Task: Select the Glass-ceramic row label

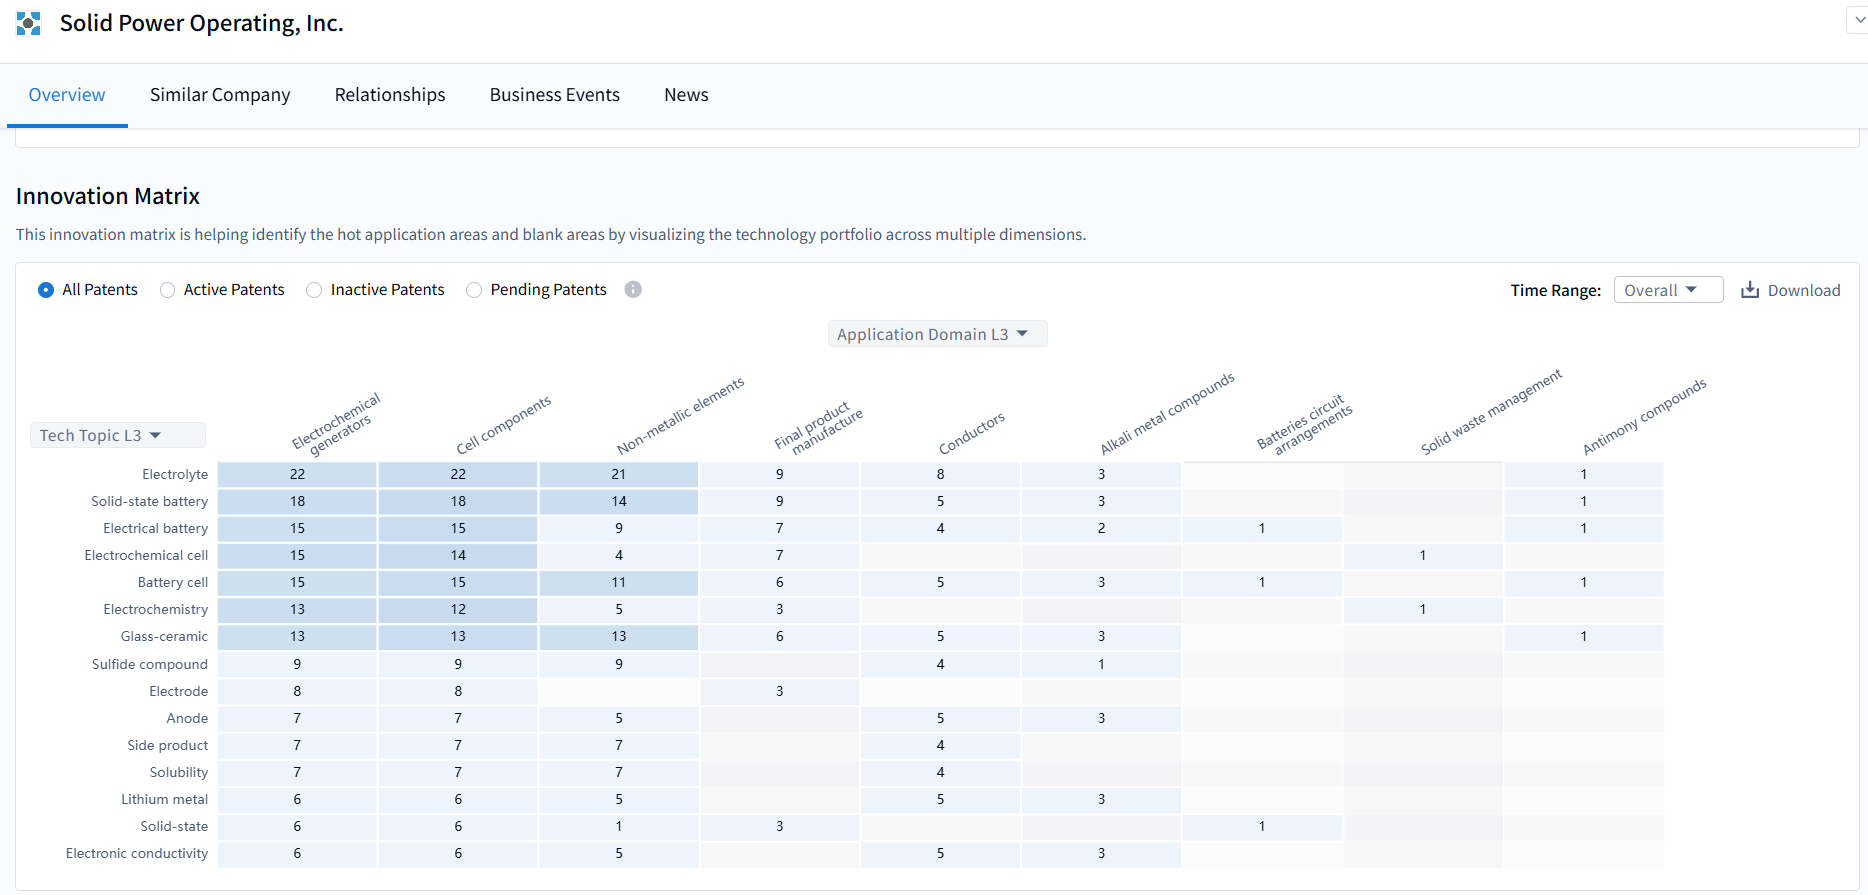Action: pos(164,636)
